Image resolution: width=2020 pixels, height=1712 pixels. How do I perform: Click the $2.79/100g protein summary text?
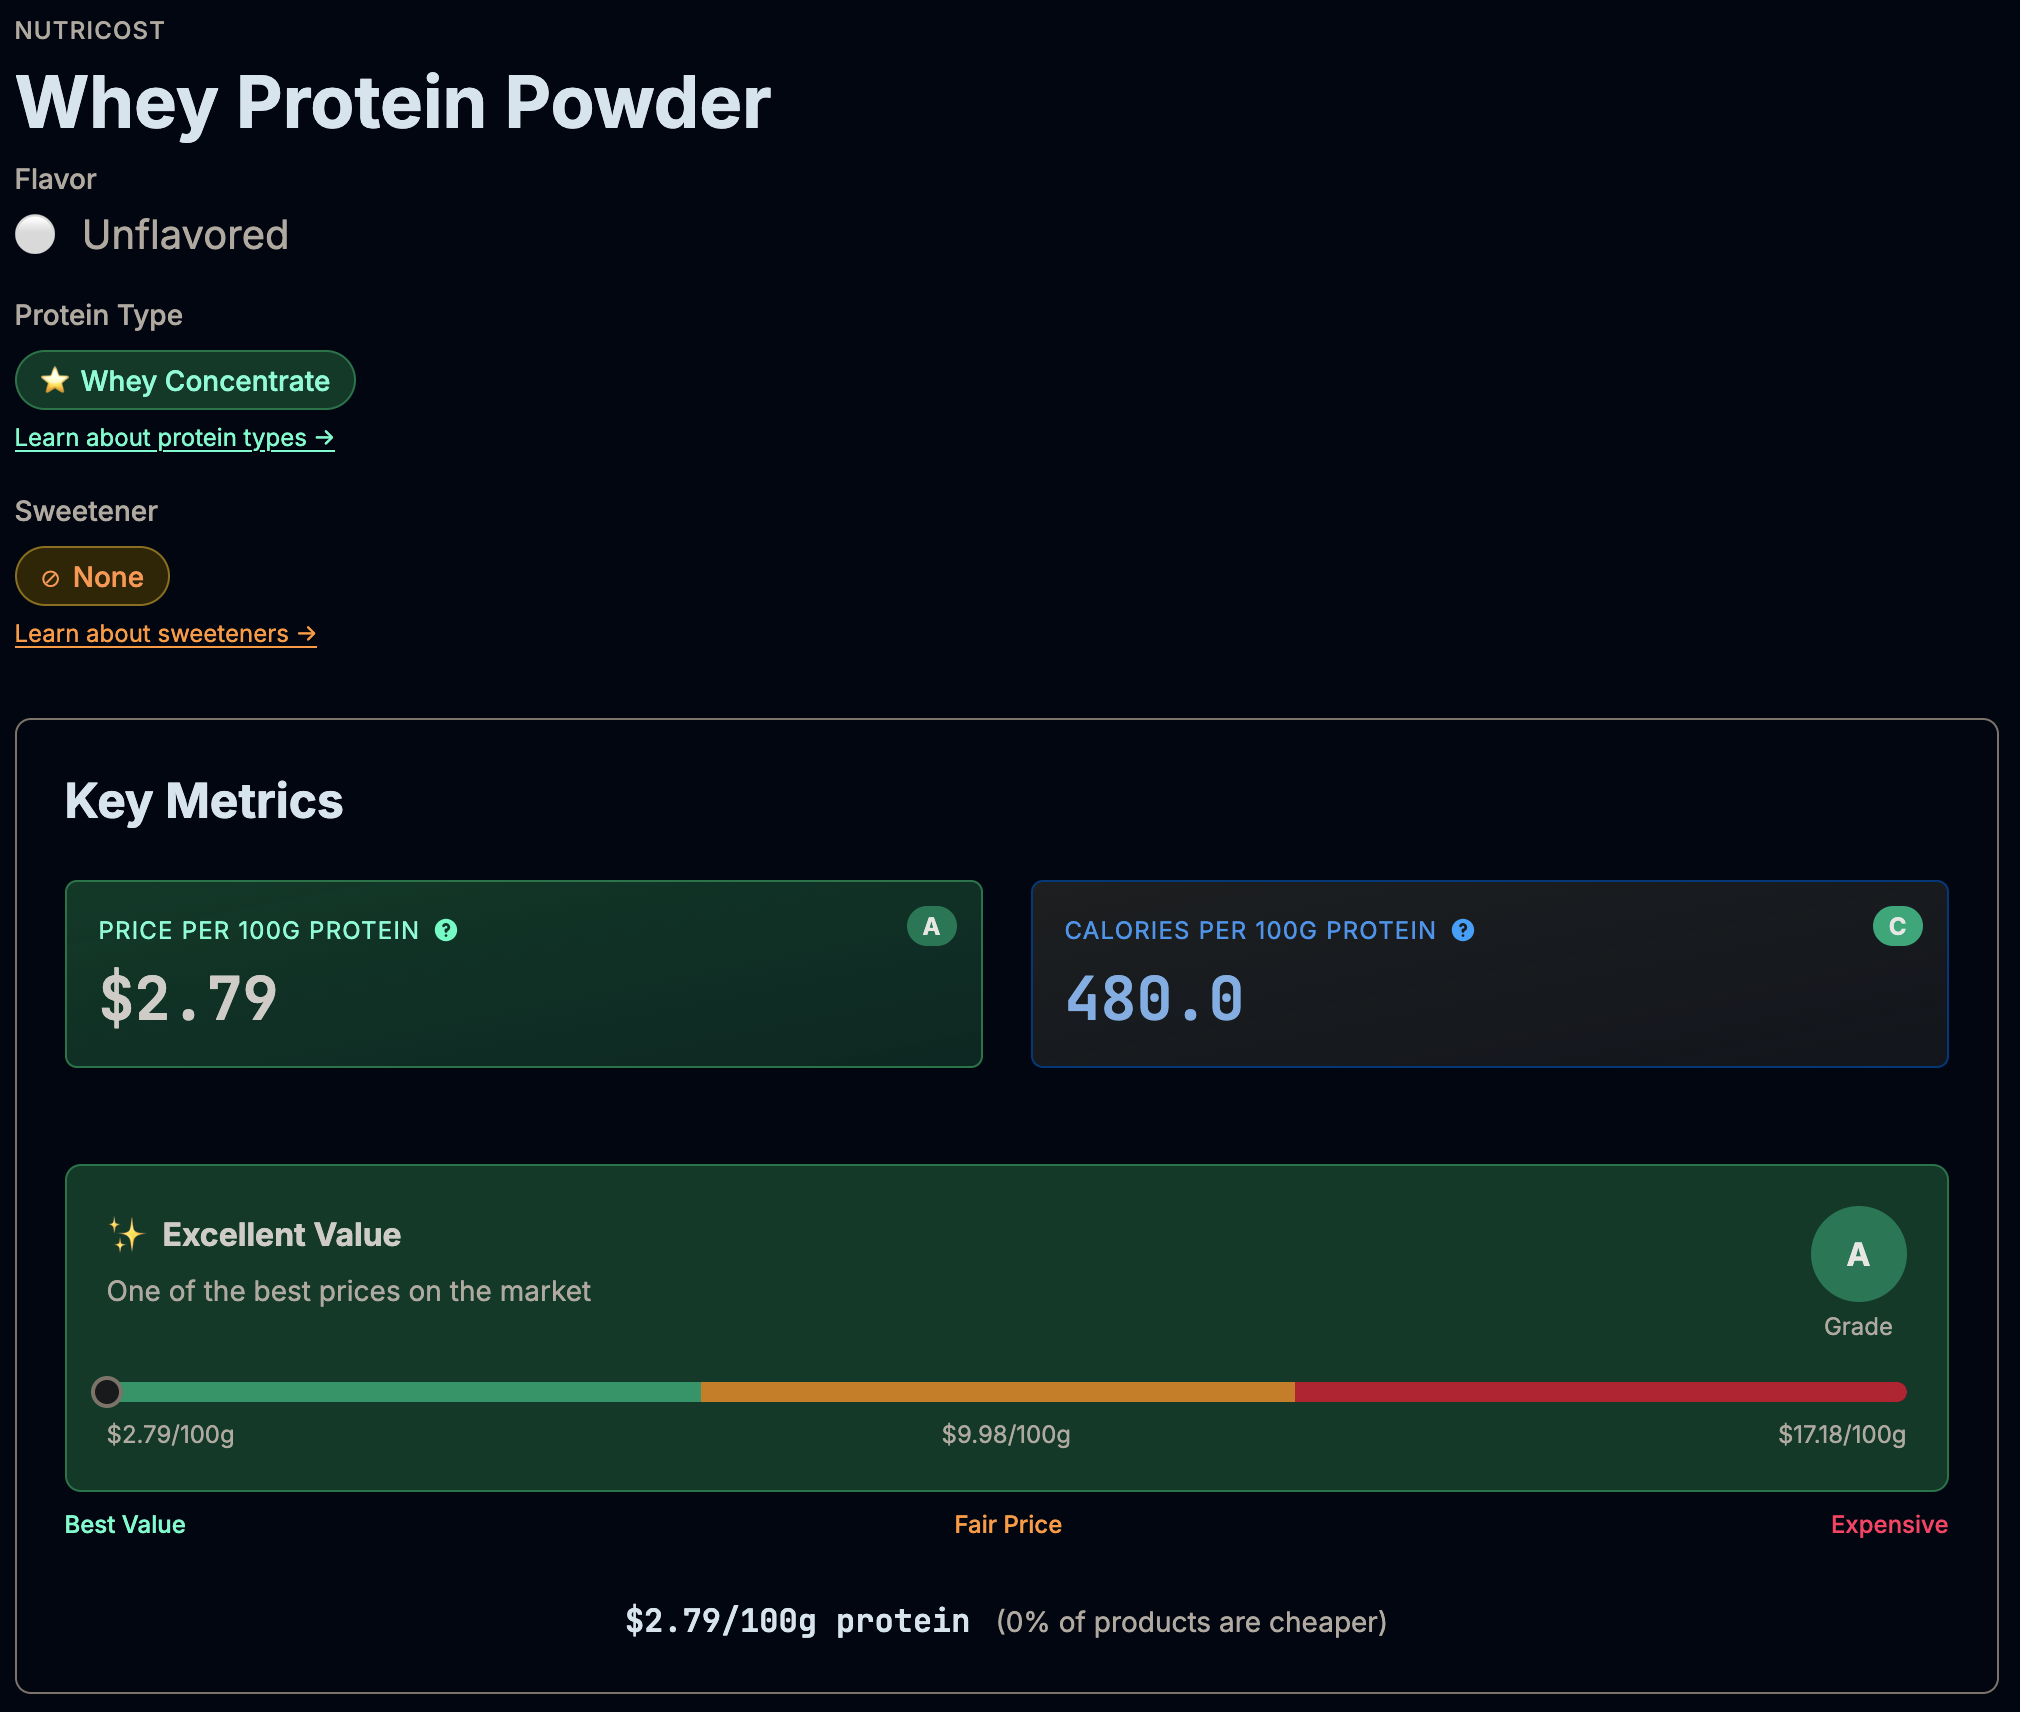click(797, 1619)
